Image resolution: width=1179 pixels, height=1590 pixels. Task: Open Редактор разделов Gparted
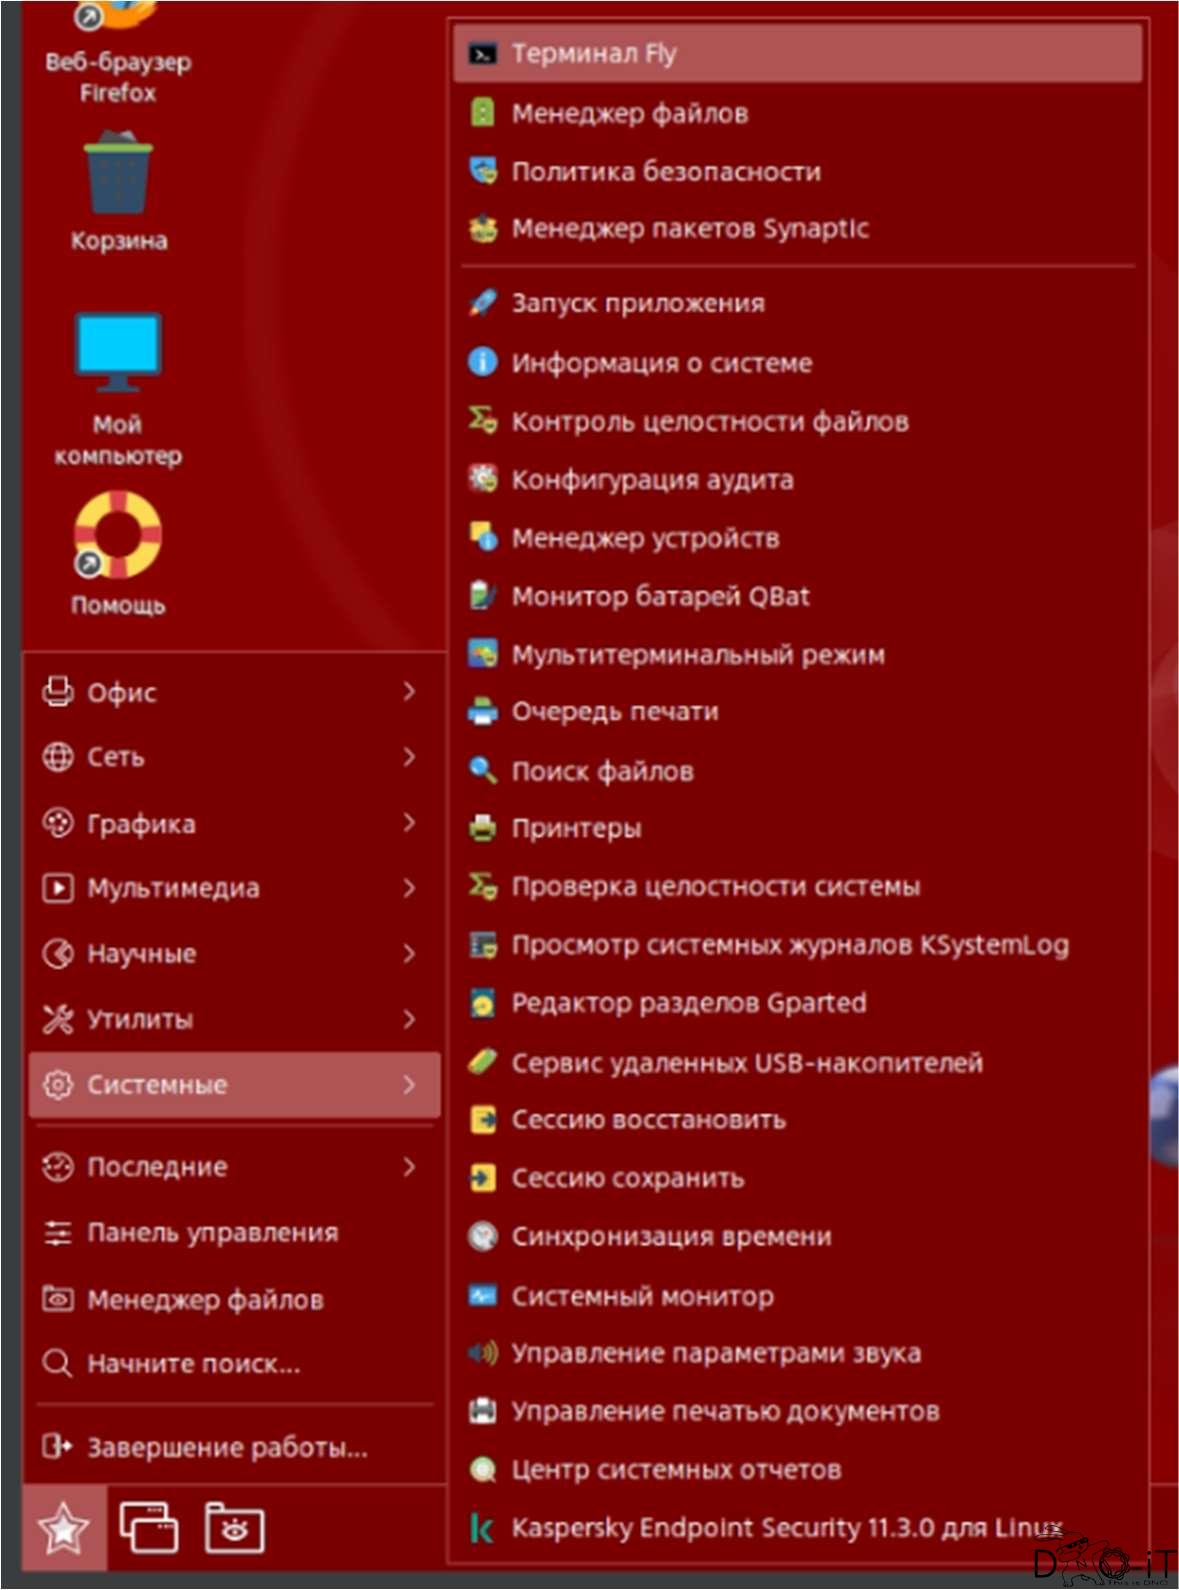pyautogui.click(x=688, y=1003)
